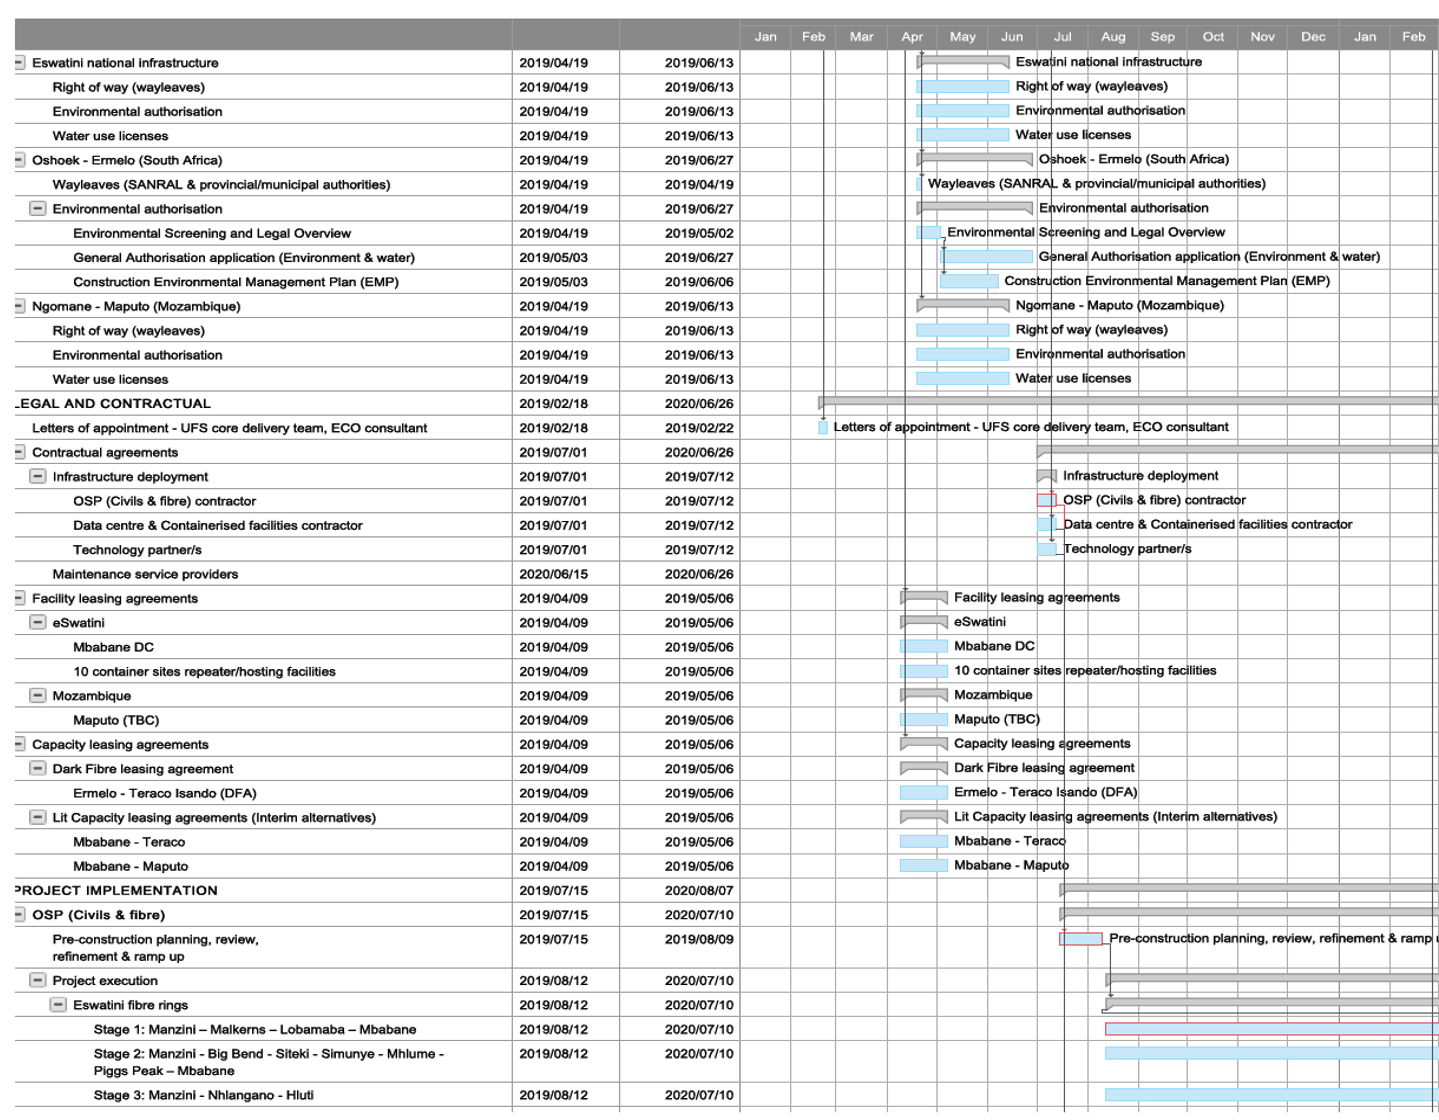Collapse the Infrastructure deployment subgroup
The image size is (1439, 1120).
(38, 477)
